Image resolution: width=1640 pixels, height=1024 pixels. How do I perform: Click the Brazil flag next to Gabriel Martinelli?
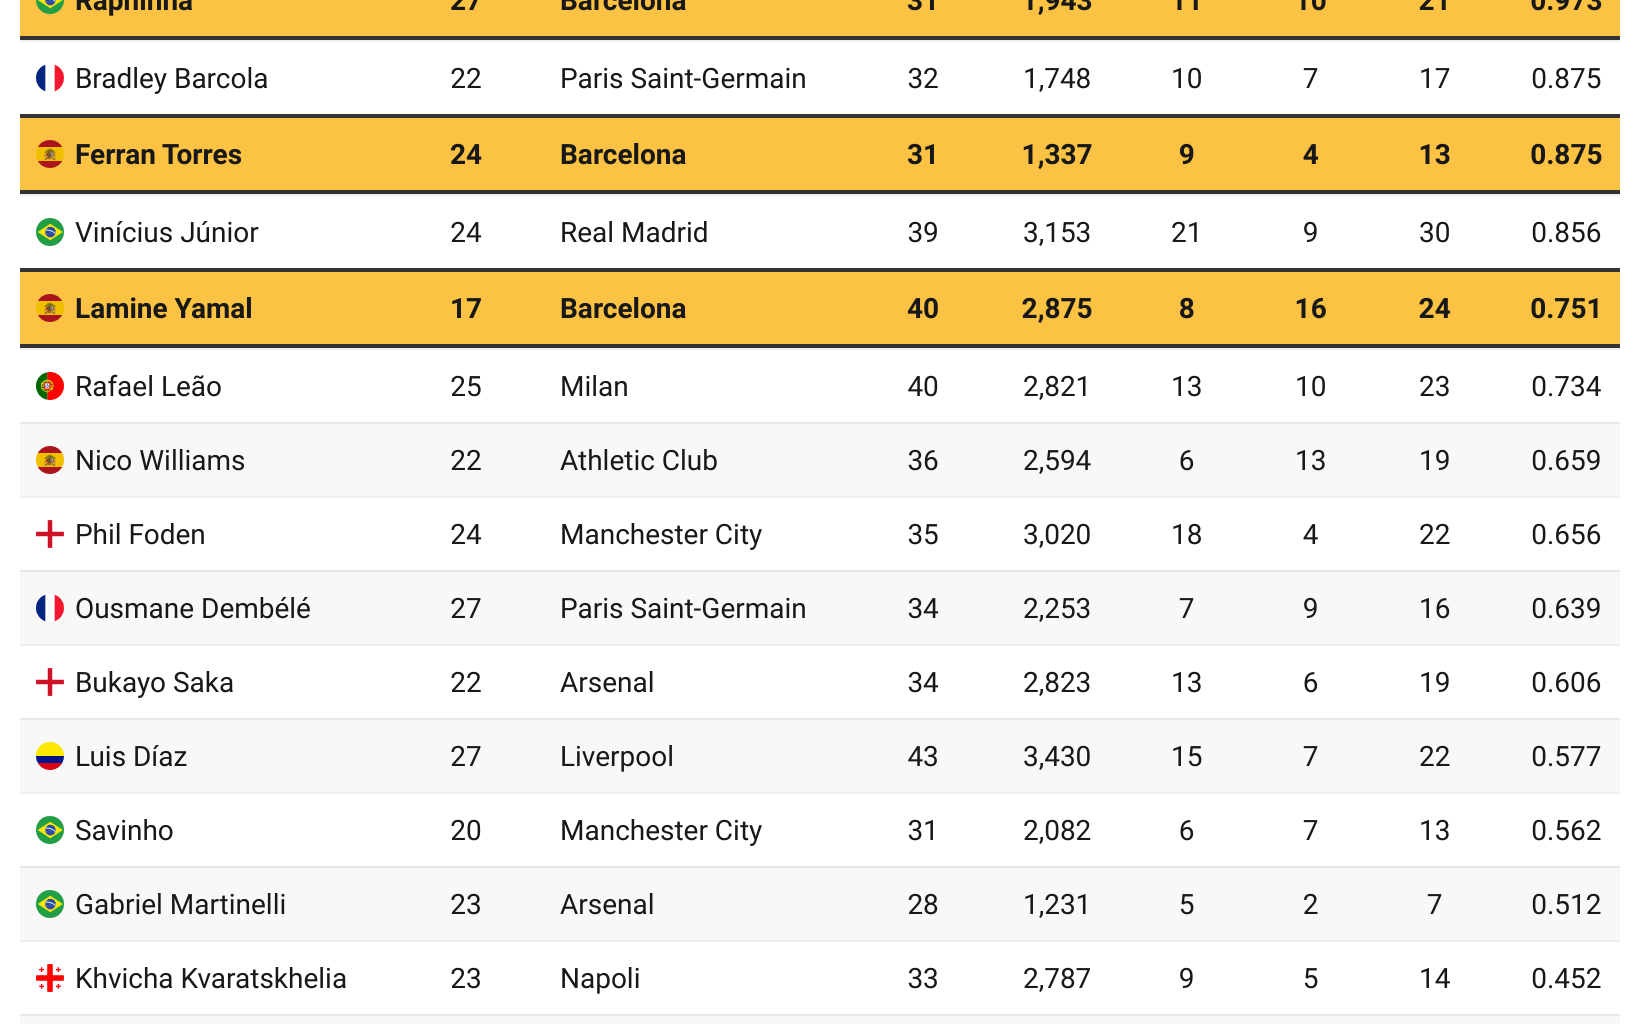click(x=50, y=904)
